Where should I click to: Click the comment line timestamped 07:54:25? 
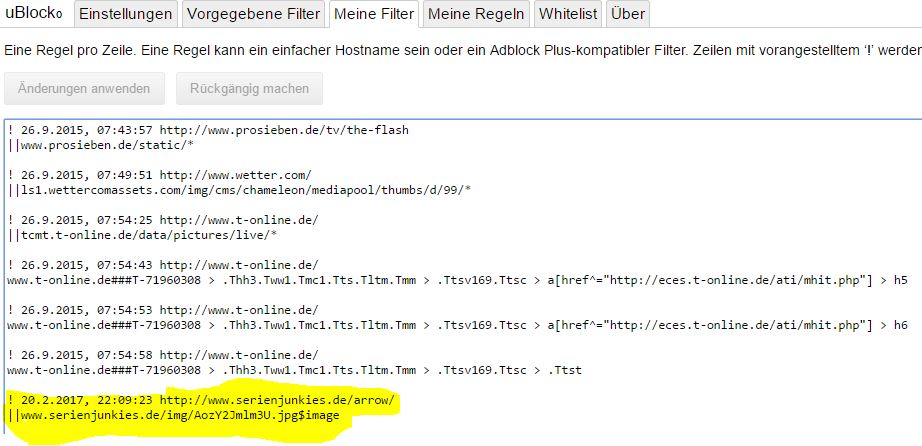coord(163,220)
